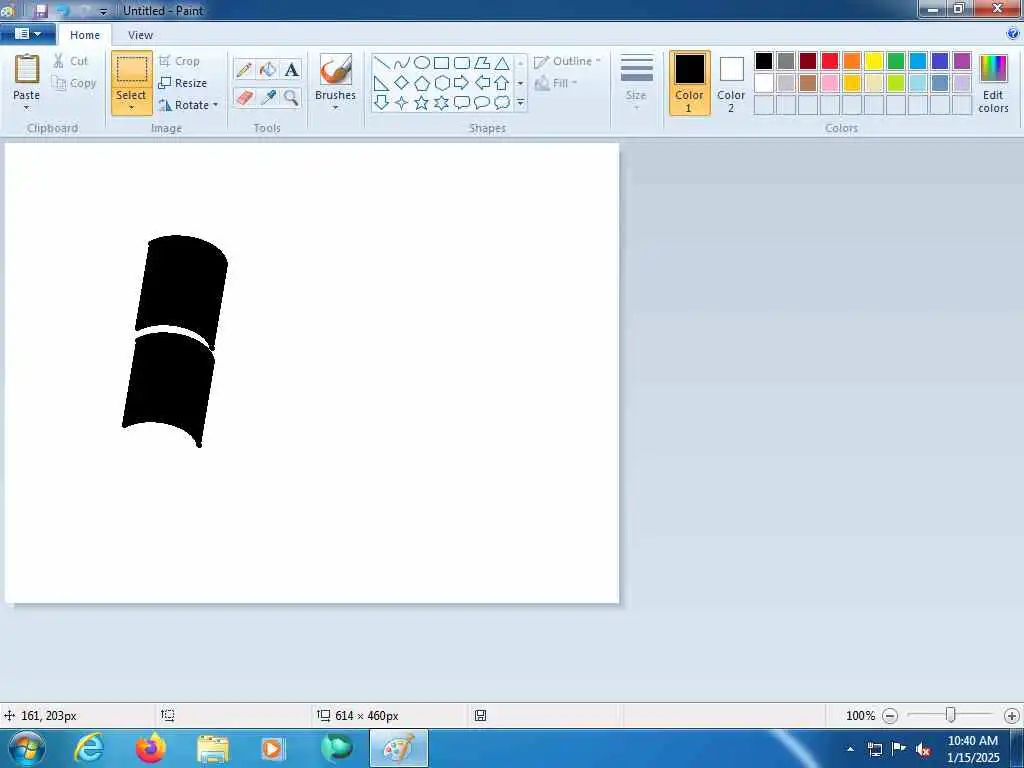Pick the Up arrow shape
Screen dimensions: 1024x768
(502, 83)
